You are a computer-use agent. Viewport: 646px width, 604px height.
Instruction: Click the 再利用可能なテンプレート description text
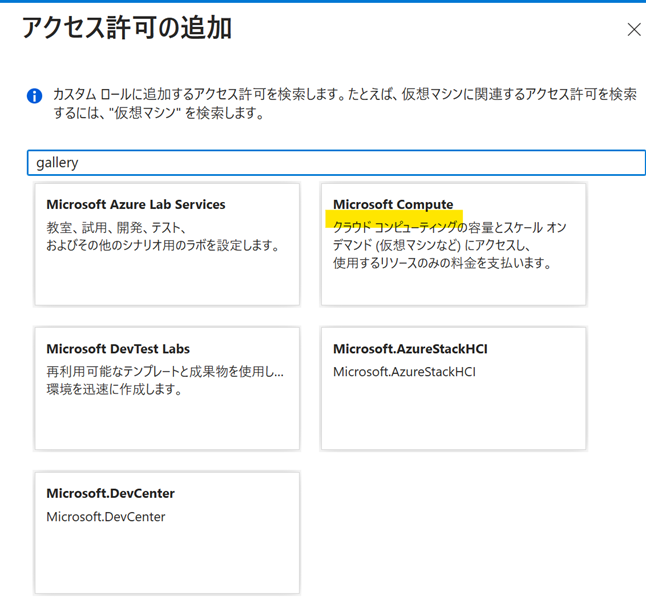pyautogui.click(x=165, y=372)
